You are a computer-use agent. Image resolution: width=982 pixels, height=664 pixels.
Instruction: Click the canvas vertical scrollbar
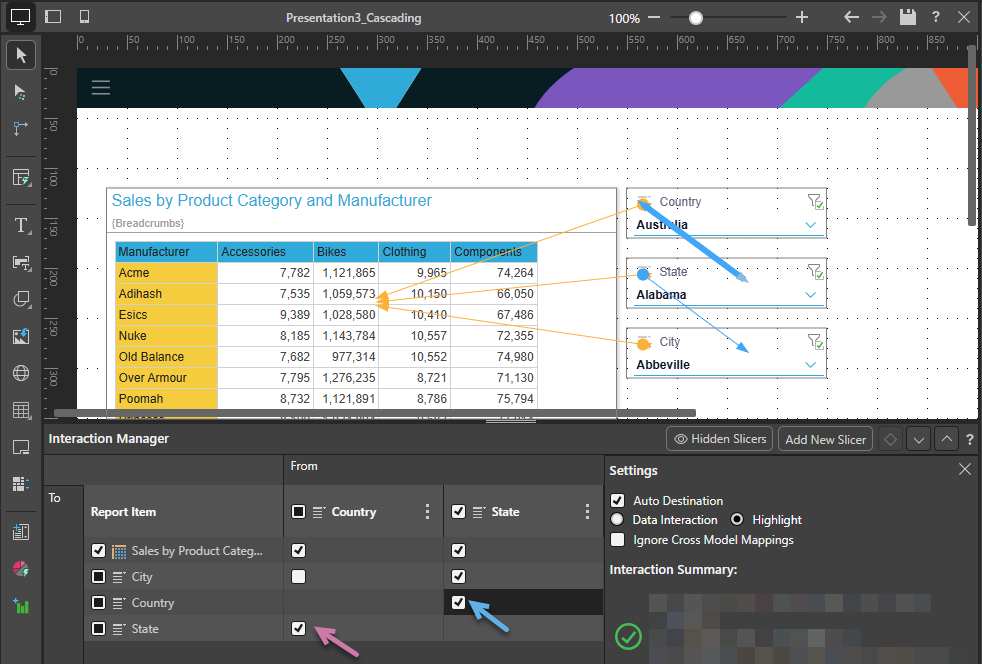tap(972, 135)
